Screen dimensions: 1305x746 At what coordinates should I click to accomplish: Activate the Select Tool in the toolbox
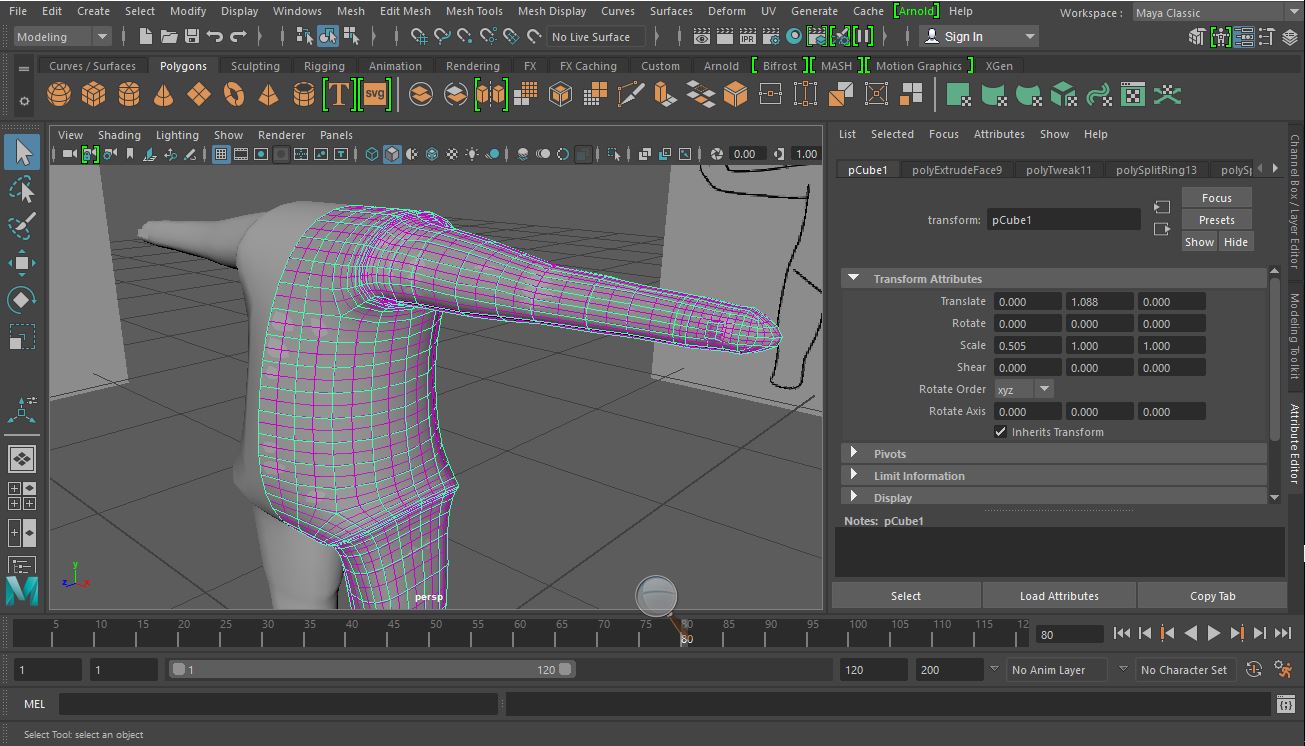click(x=23, y=151)
